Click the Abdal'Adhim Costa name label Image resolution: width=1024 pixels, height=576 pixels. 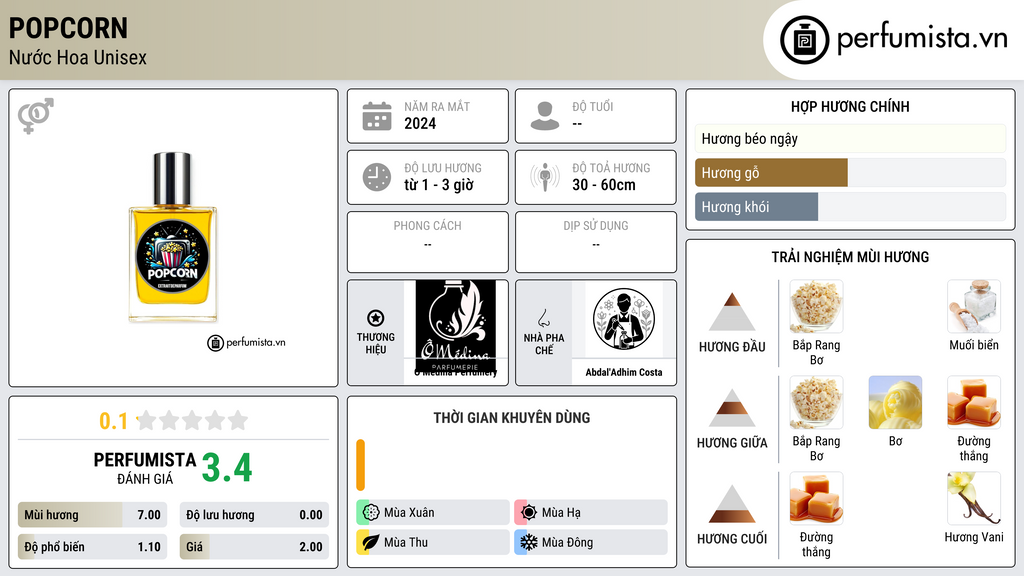[624, 372]
